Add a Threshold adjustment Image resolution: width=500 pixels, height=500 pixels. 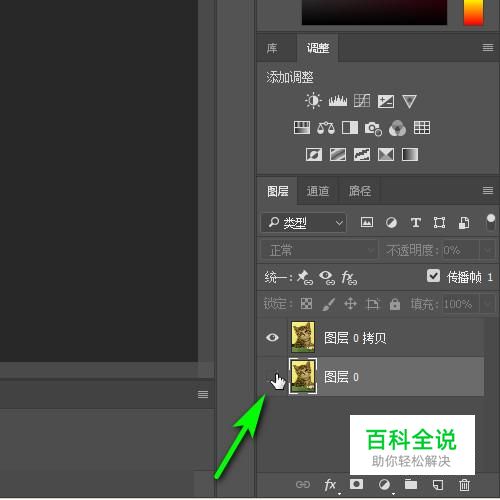pos(362,154)
